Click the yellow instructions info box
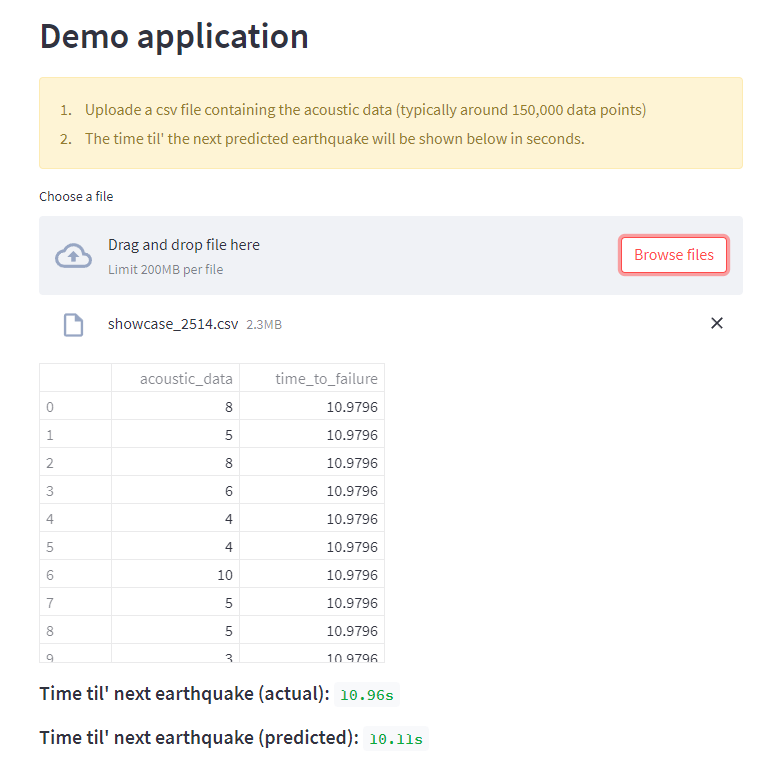 click(x=391, y=123)
